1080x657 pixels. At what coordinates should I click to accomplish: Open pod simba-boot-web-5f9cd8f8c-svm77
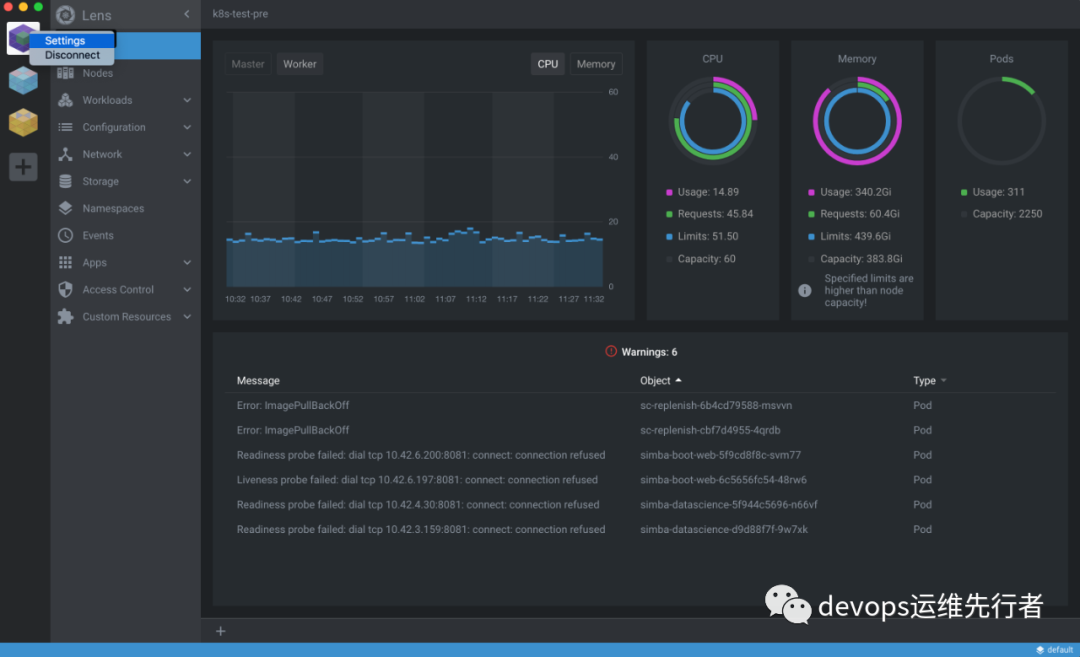720,455
